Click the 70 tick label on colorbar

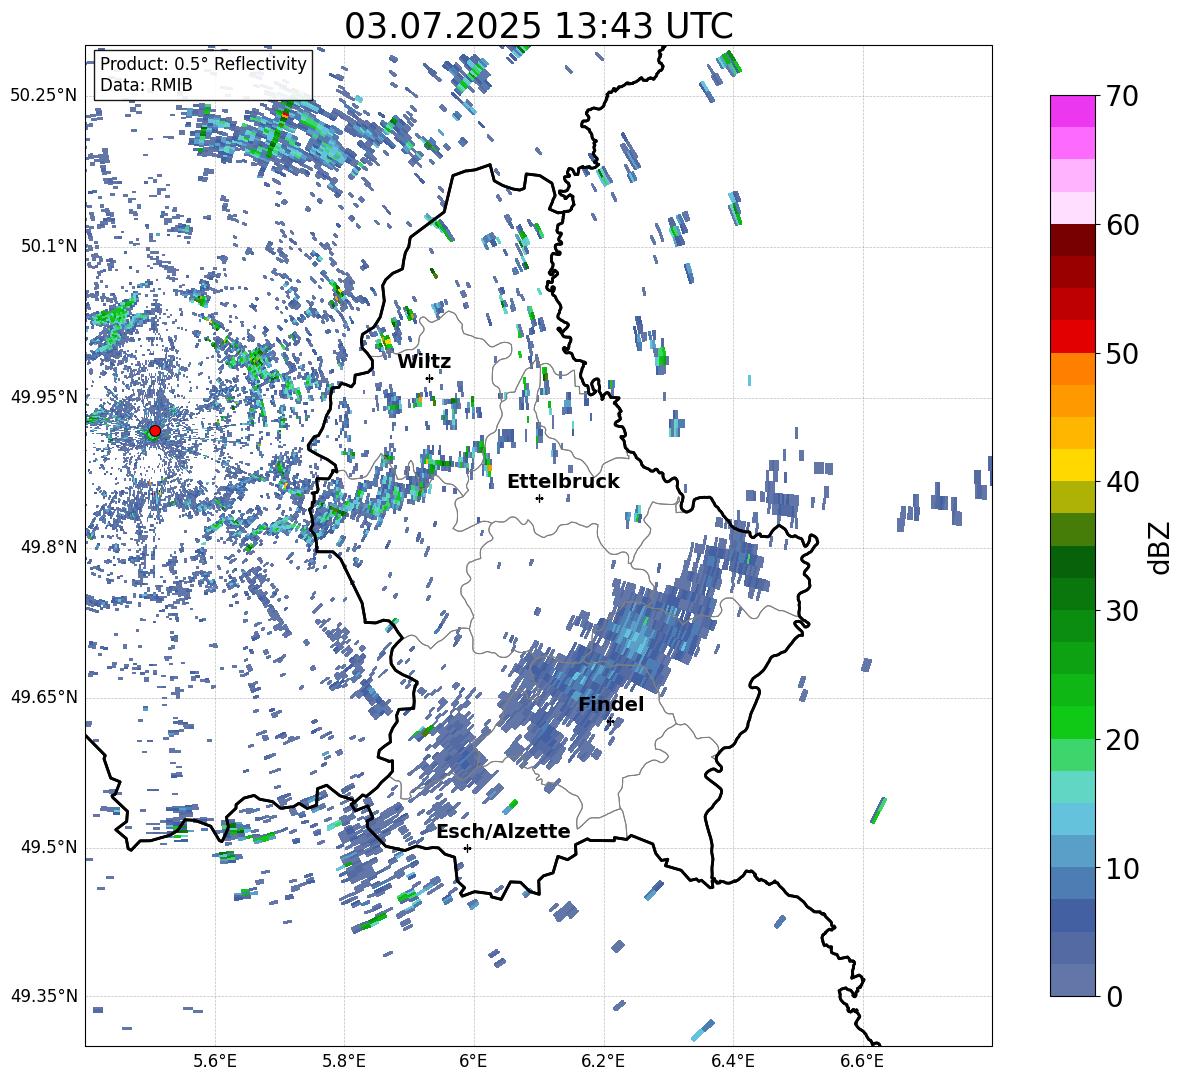coord(1122,96)
